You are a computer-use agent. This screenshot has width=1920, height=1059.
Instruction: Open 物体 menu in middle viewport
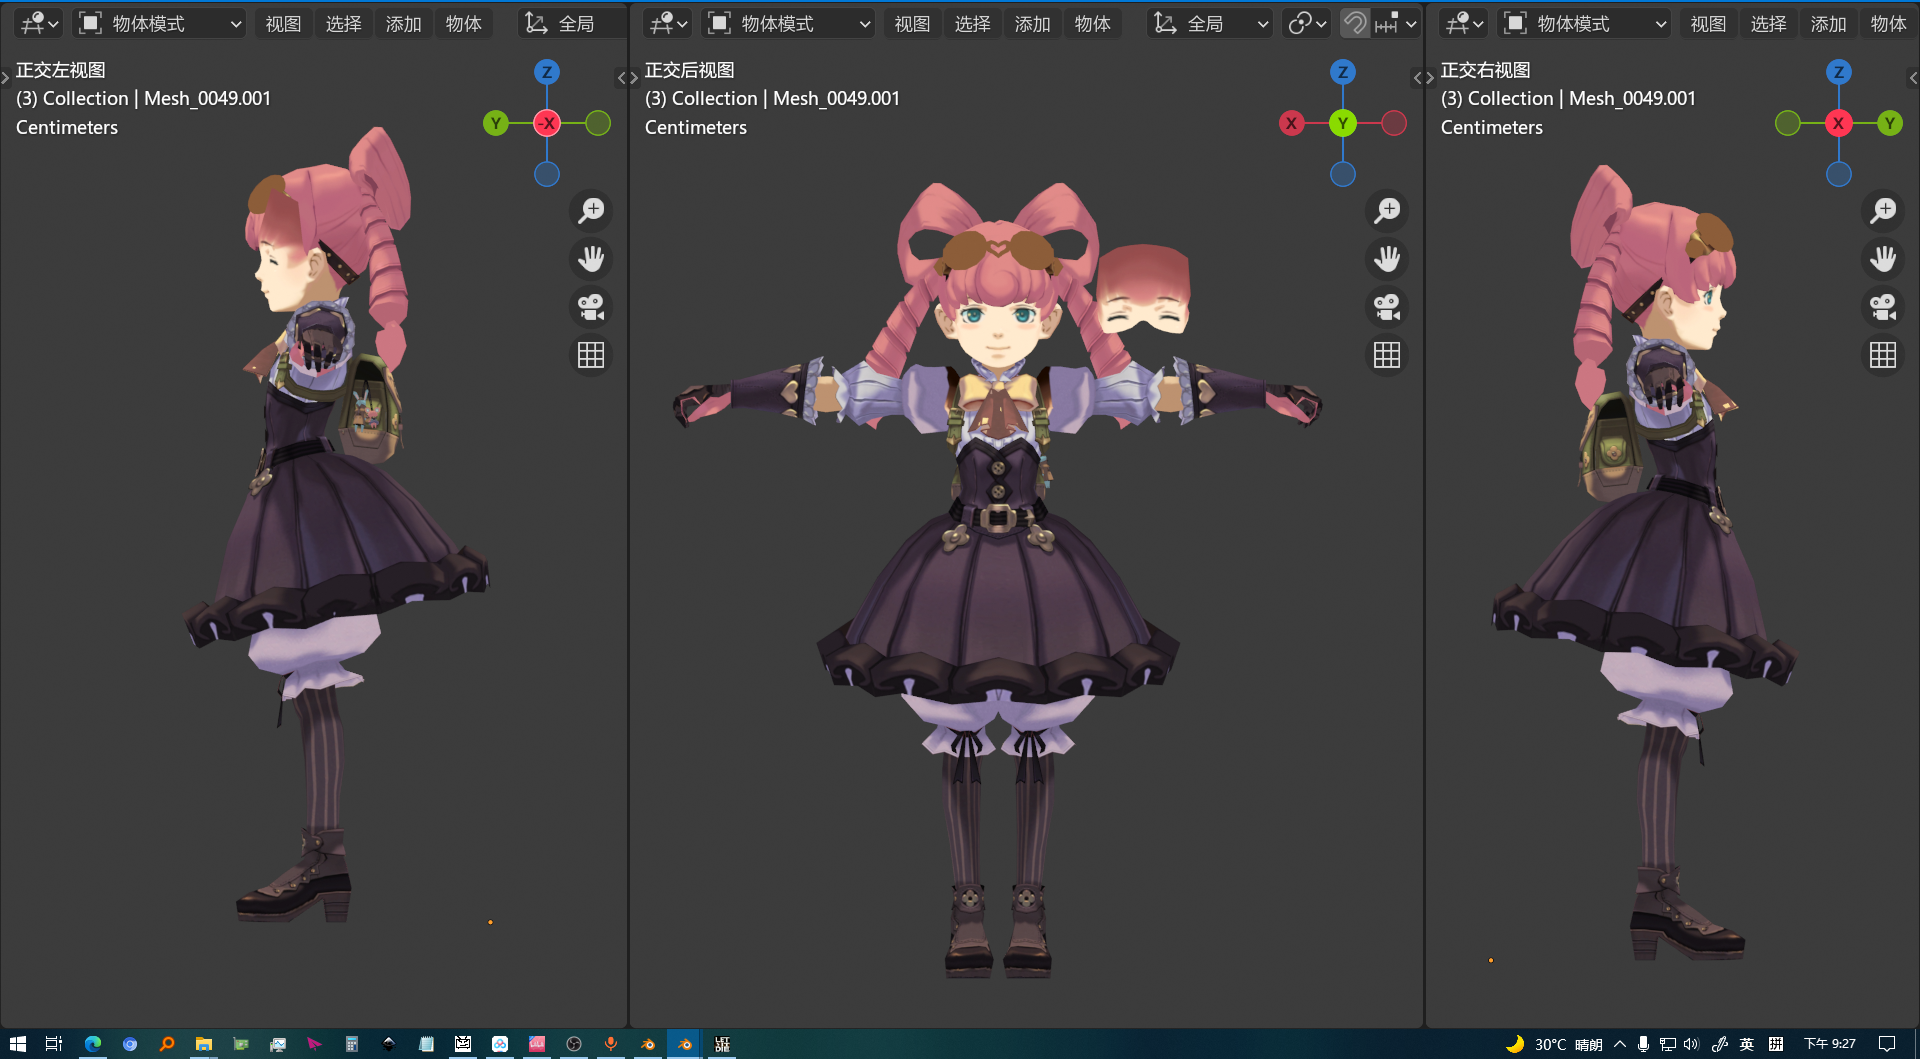[x=1092, y=23]
